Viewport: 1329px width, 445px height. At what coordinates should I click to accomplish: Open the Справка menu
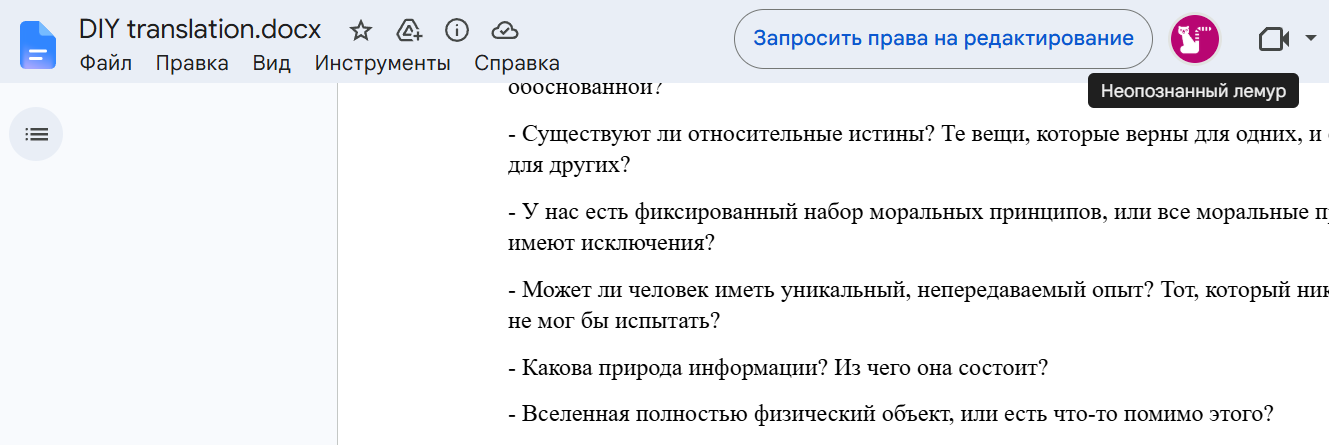[x=517, y=64]
